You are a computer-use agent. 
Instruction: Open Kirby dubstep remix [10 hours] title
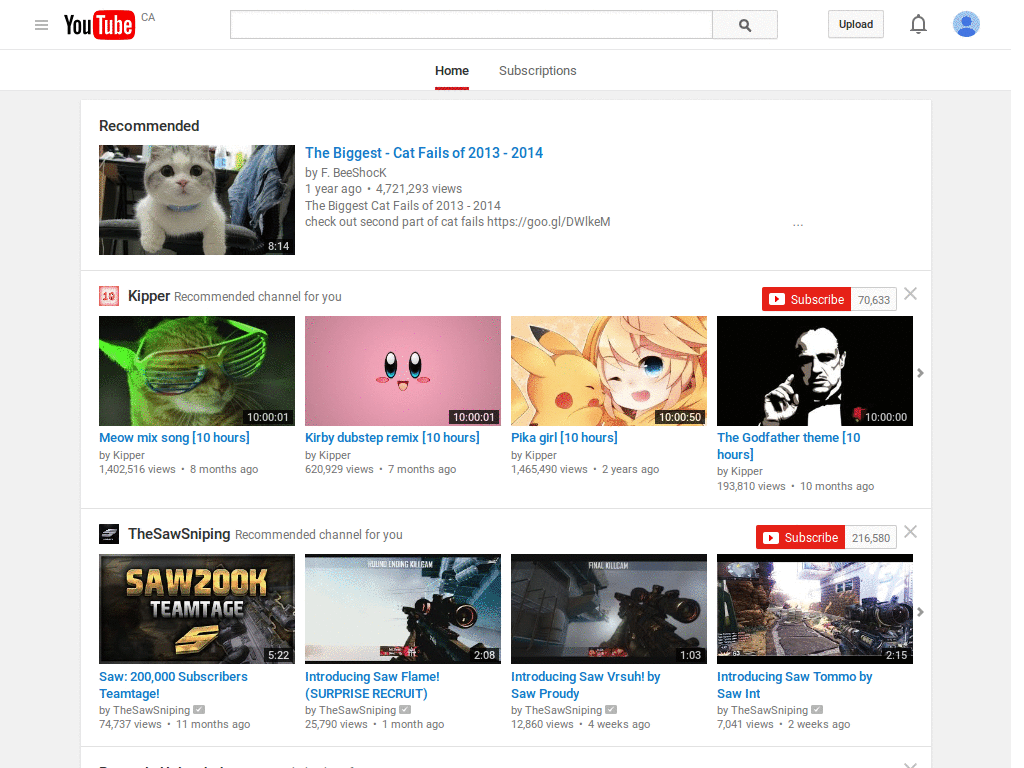[392, 438]
